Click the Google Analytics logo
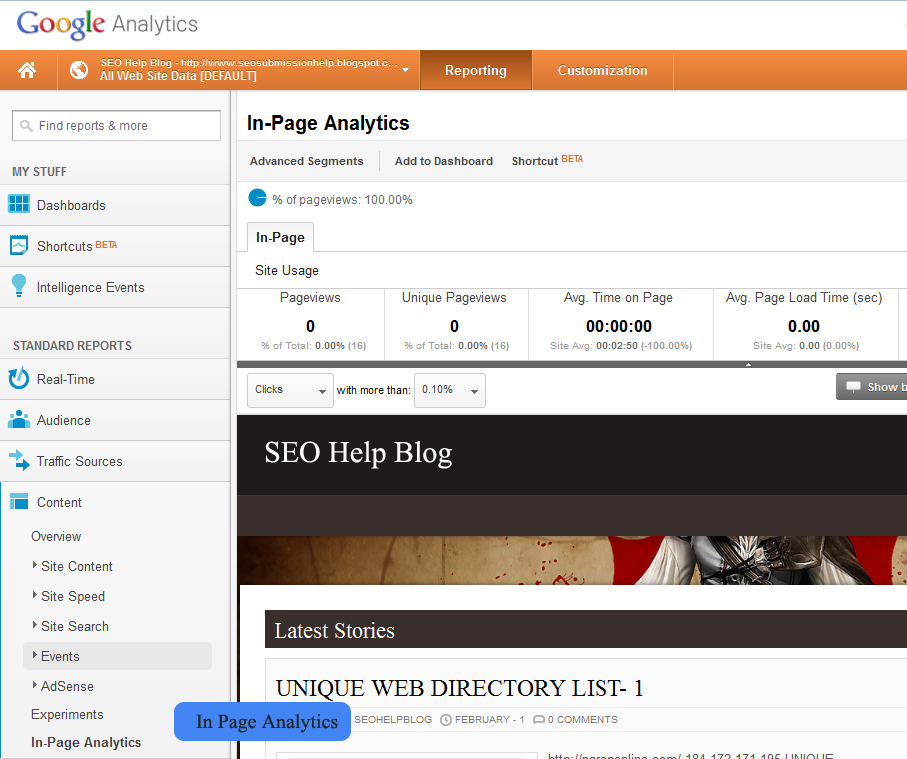The width and height of the screenshot is (907, 759). click(x=108, y=24)
